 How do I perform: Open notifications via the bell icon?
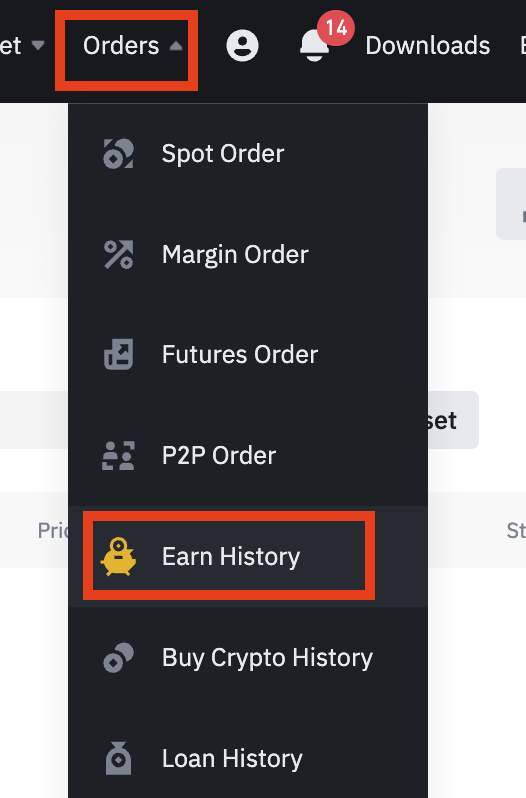tap(314, 46)
